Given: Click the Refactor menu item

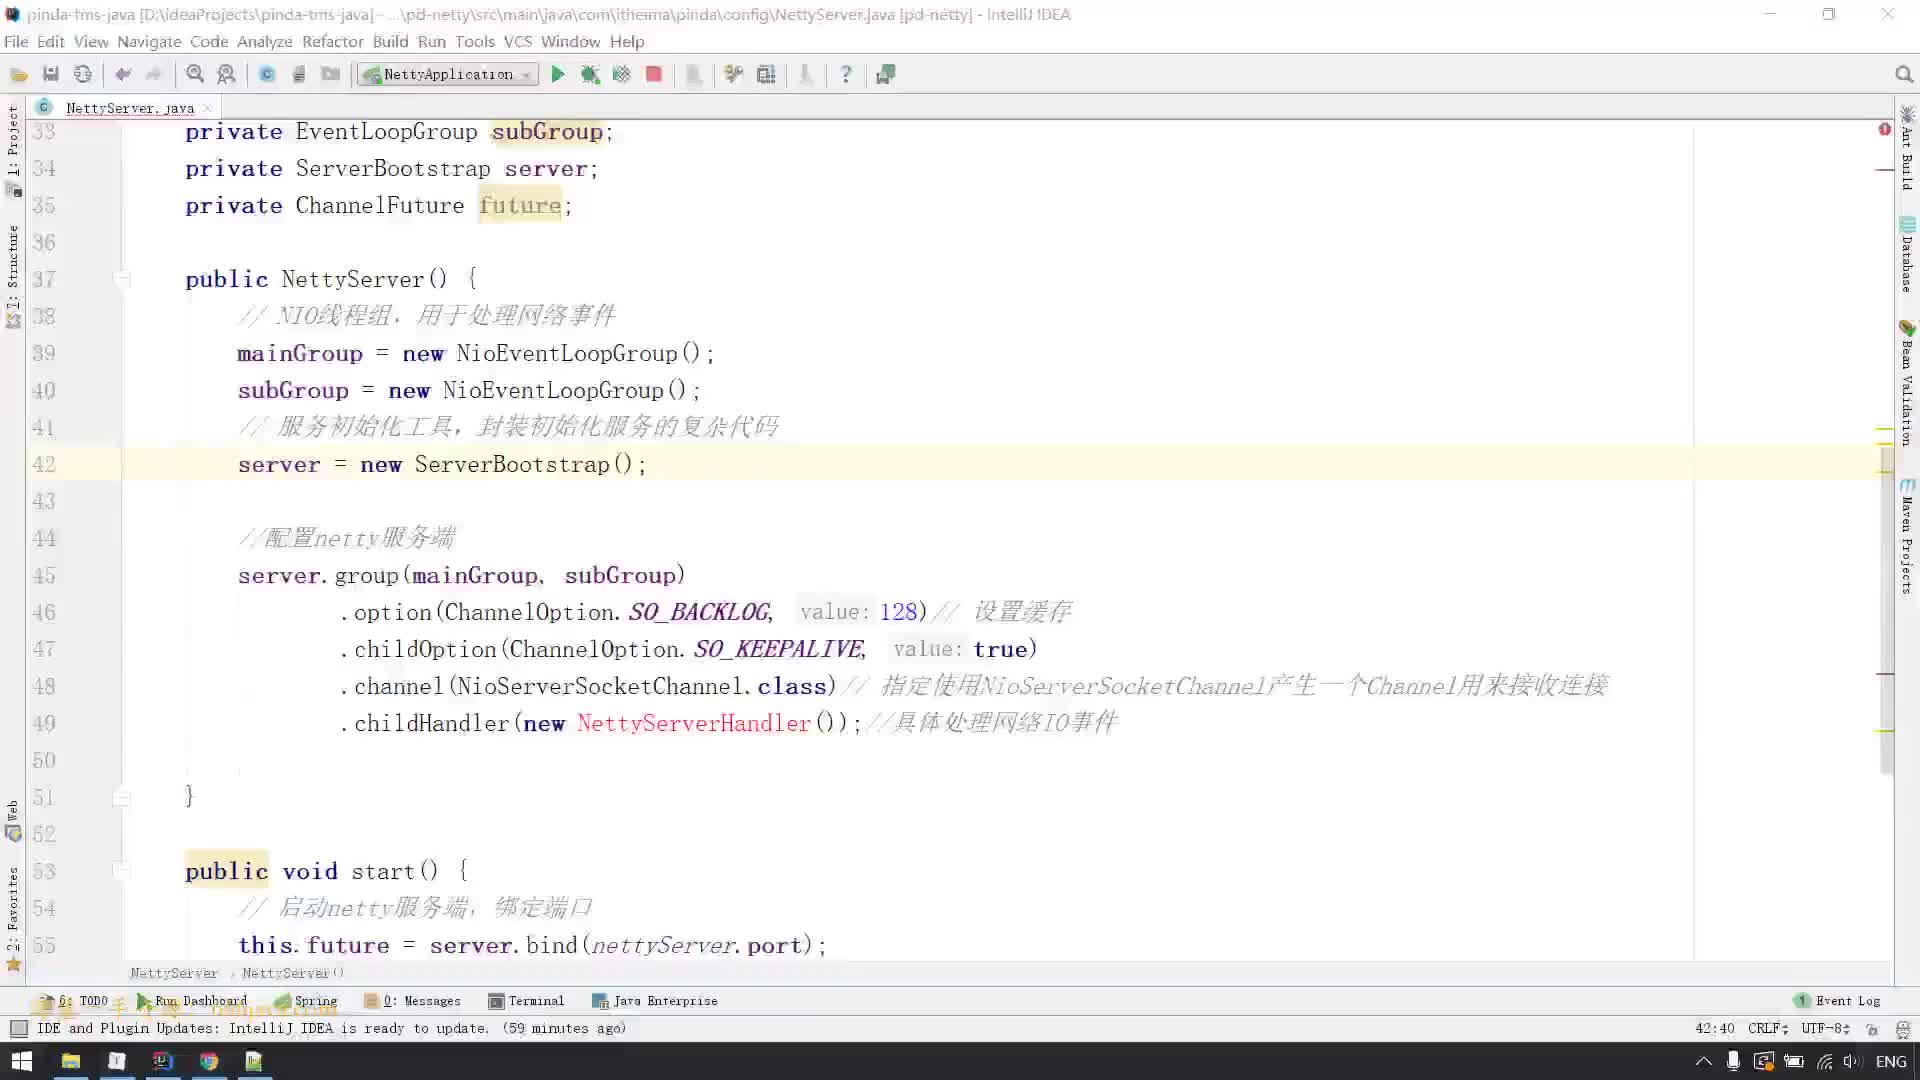Looking at the screenshot, I should [x=332, y=41].
